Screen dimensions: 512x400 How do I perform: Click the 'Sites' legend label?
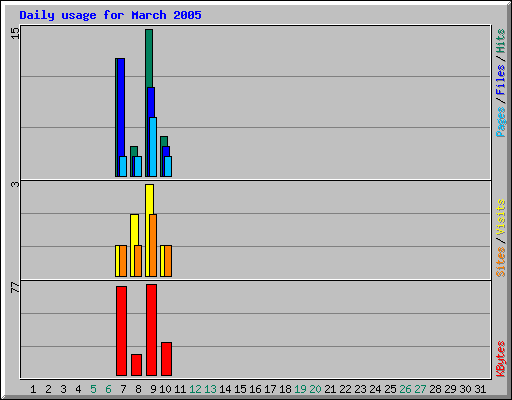click(x=500, y=262)
